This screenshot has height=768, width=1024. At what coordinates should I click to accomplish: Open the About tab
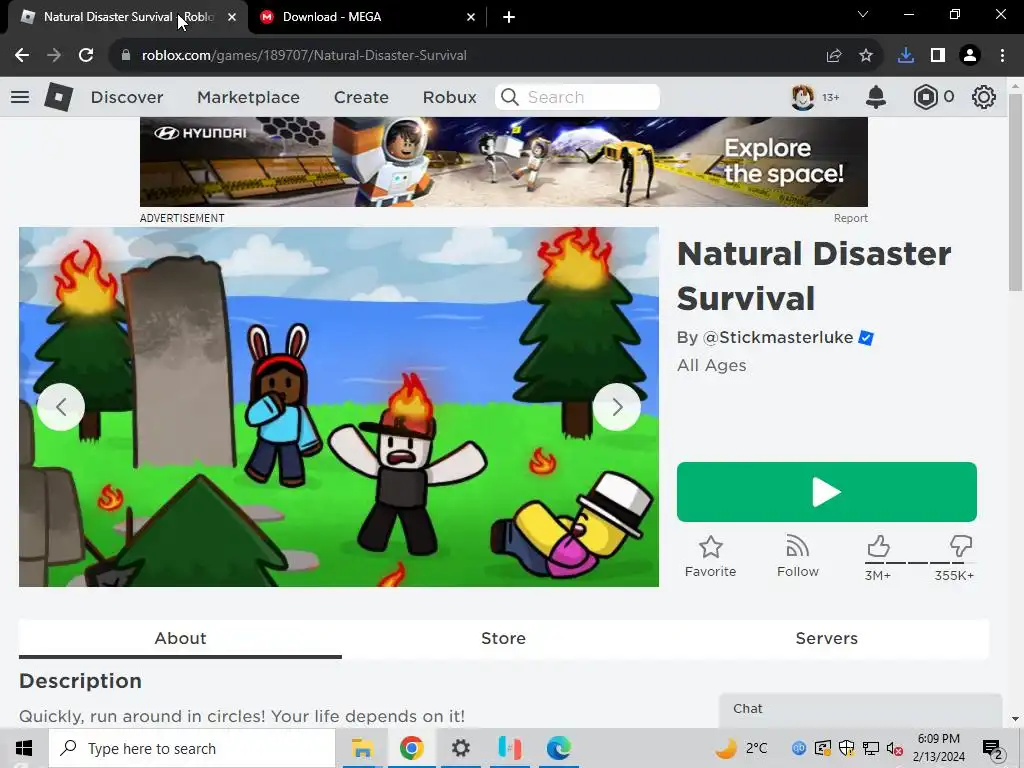180,638
